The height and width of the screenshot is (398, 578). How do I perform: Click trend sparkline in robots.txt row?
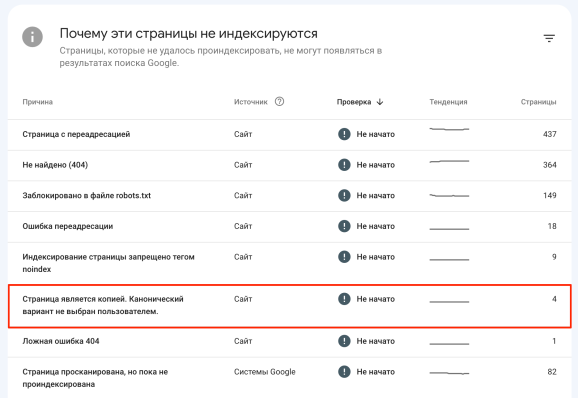[x=449, y=195]
